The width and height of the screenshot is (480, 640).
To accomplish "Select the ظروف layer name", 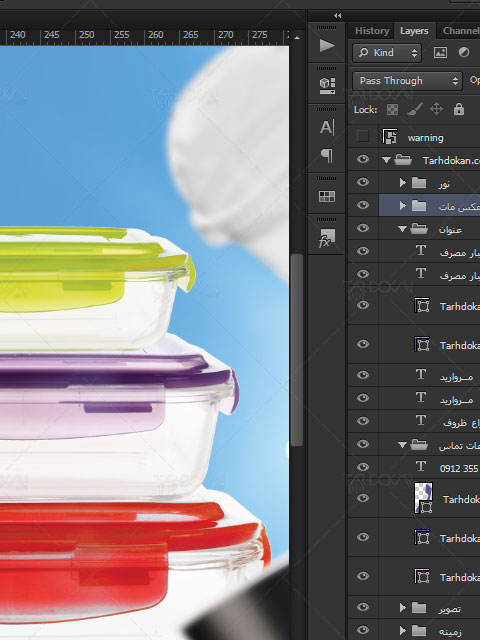I will point(461,422).
